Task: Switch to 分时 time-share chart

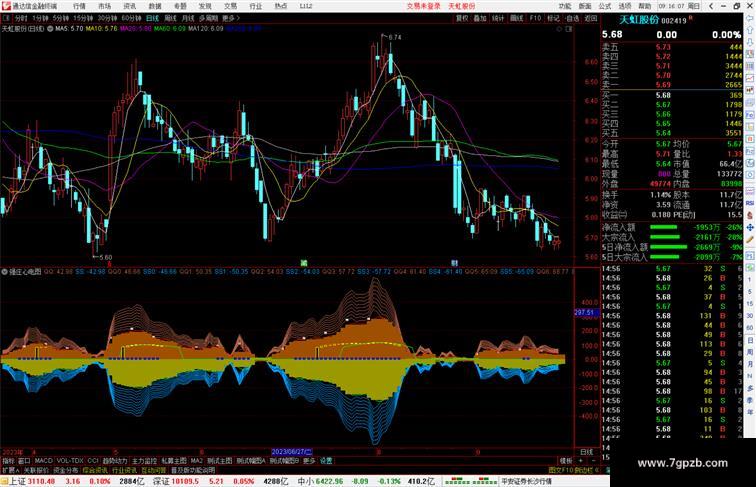Action: tap(21, 18)
